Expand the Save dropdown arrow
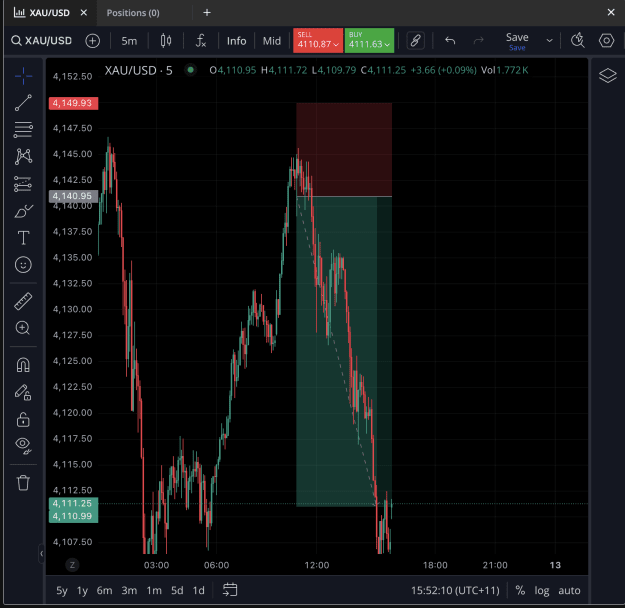Viewport: 625px width, 608px height. tap(549, 41)
